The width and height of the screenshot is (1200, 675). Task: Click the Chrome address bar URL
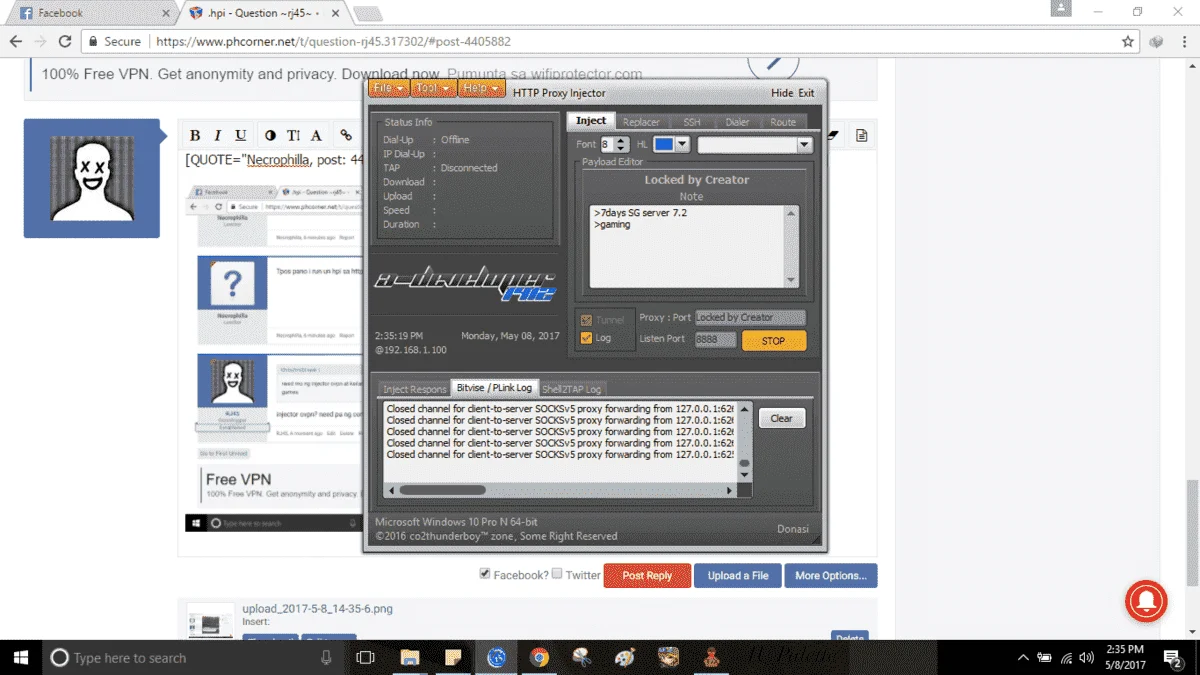[333, 42]
